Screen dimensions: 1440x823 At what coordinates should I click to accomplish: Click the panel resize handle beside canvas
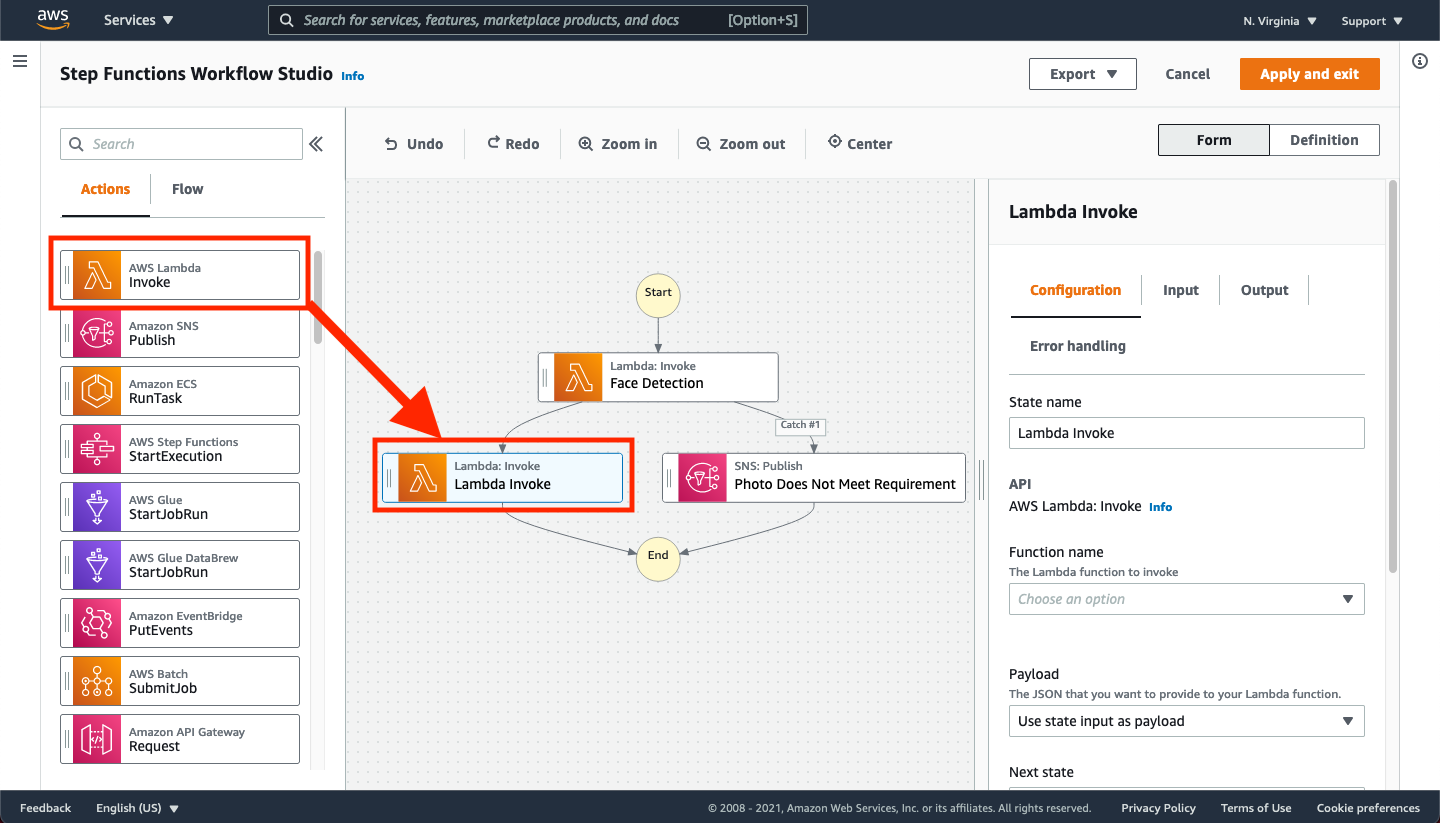click(x=981, y=478)
